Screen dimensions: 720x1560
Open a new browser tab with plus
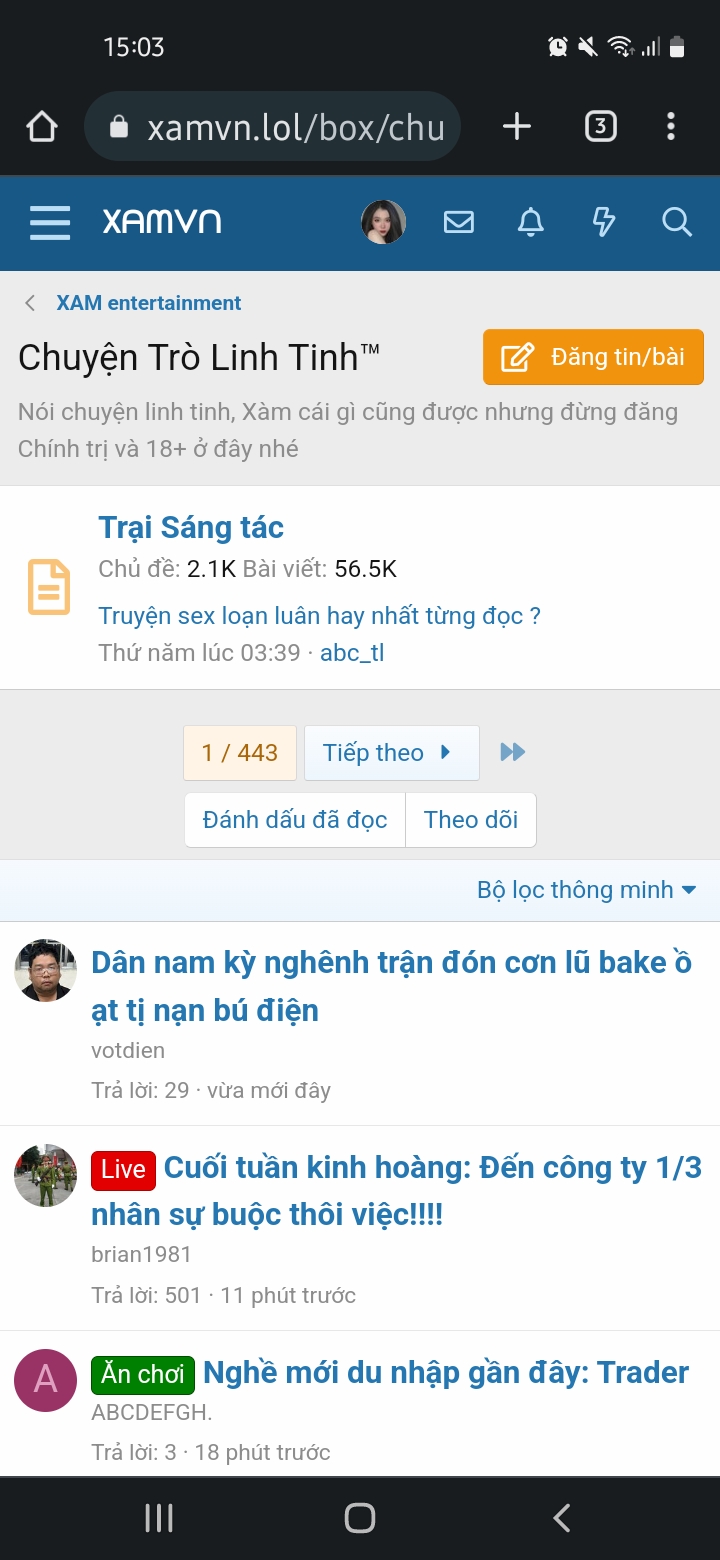point(516,127)
